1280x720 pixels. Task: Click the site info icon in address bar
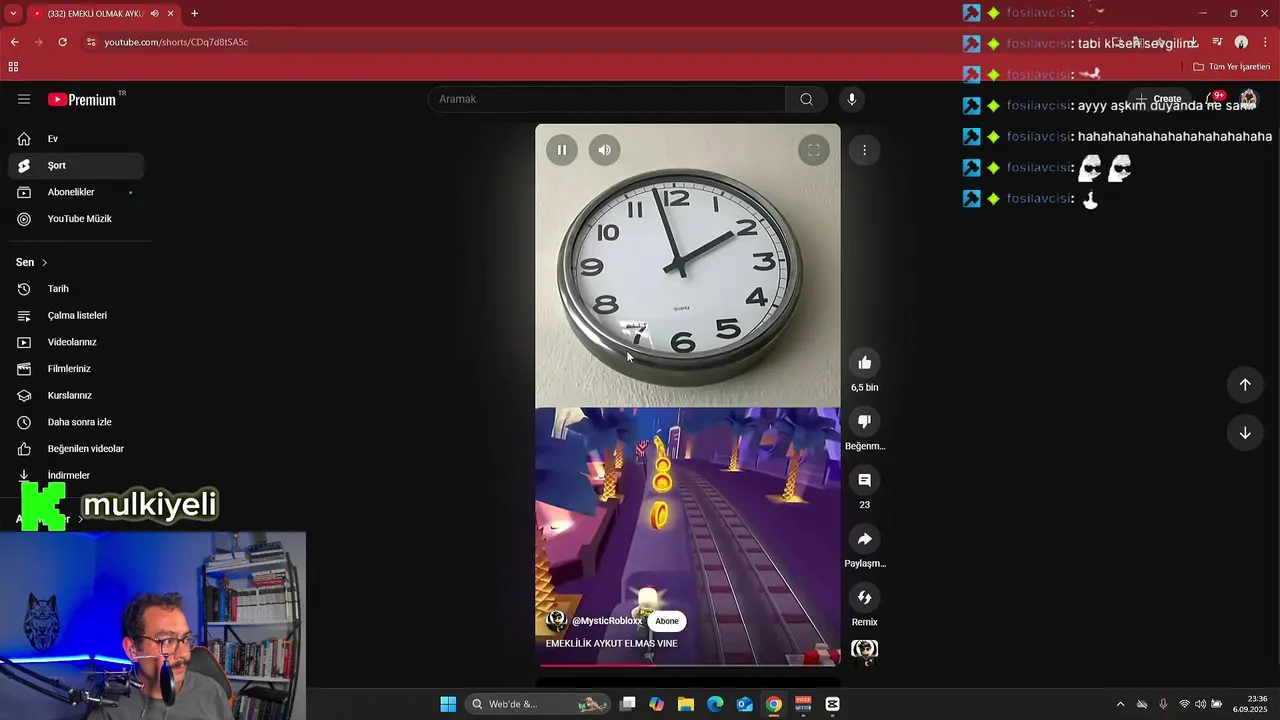coord(91,42)
